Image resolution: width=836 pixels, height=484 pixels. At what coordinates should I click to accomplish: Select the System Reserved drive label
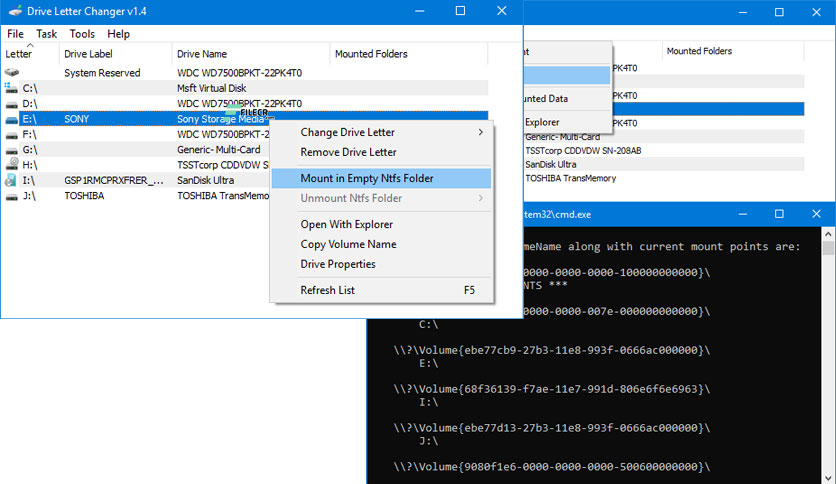tap(102, 72)
